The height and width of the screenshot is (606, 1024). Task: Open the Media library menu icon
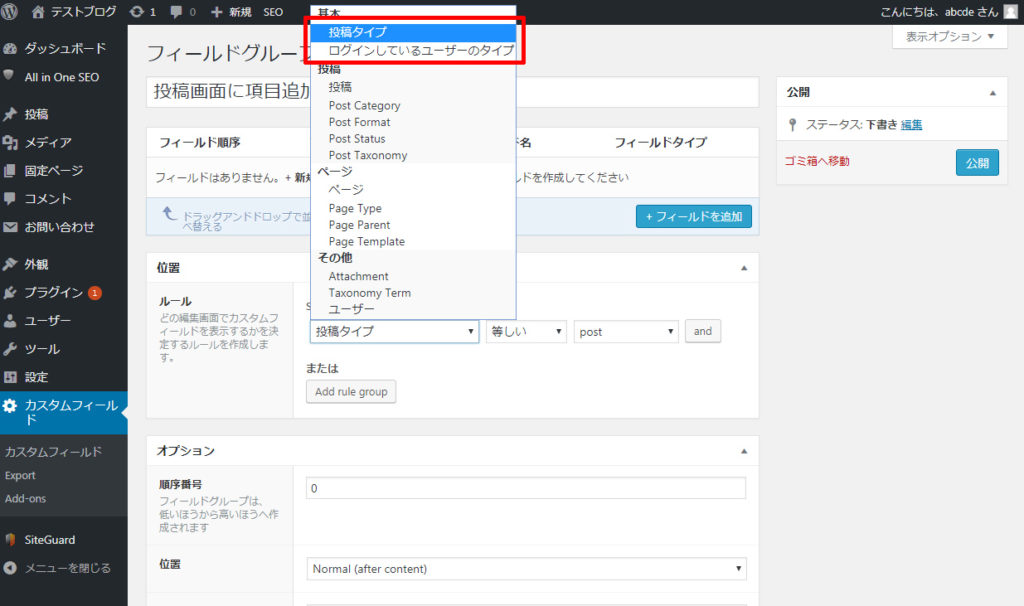(x=11, y=142)
